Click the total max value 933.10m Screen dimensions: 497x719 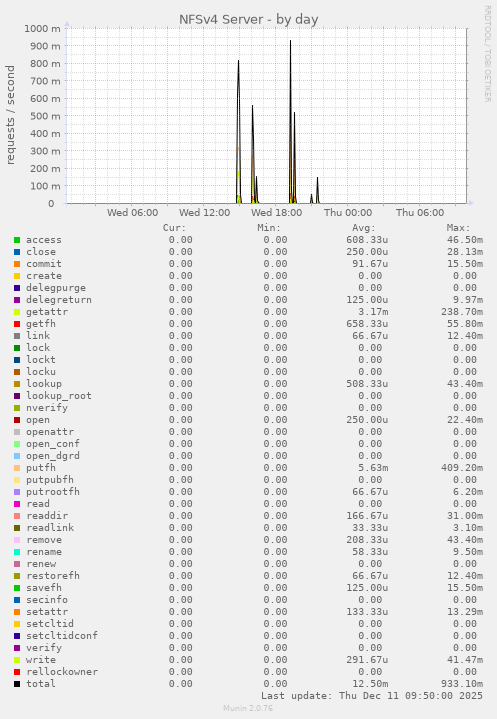pyautogui.click(x=462, y=684)
